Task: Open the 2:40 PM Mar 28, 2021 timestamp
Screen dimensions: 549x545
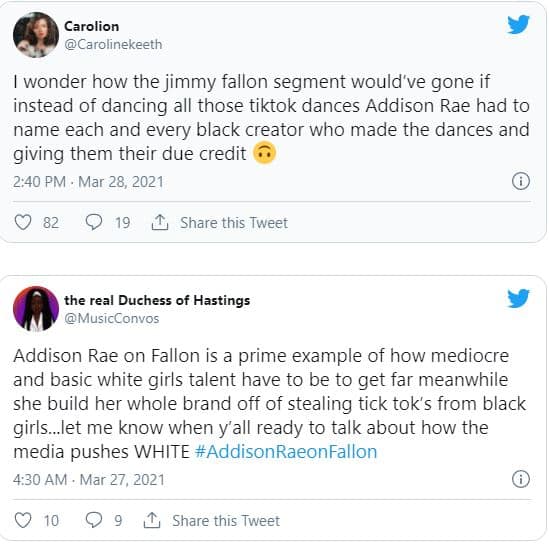Action: [88, 182]
